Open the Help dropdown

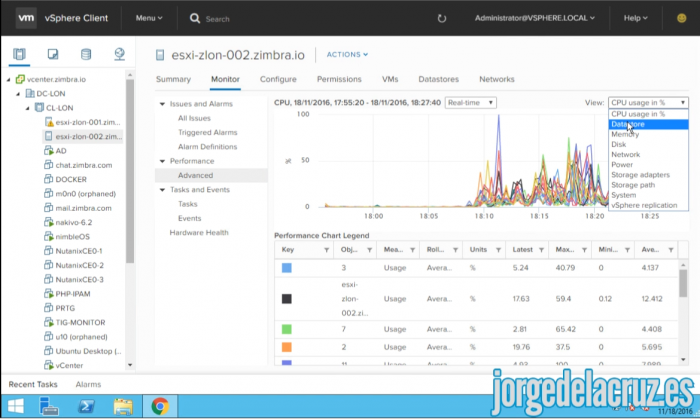pyautogui.click(x=636, y=18)
